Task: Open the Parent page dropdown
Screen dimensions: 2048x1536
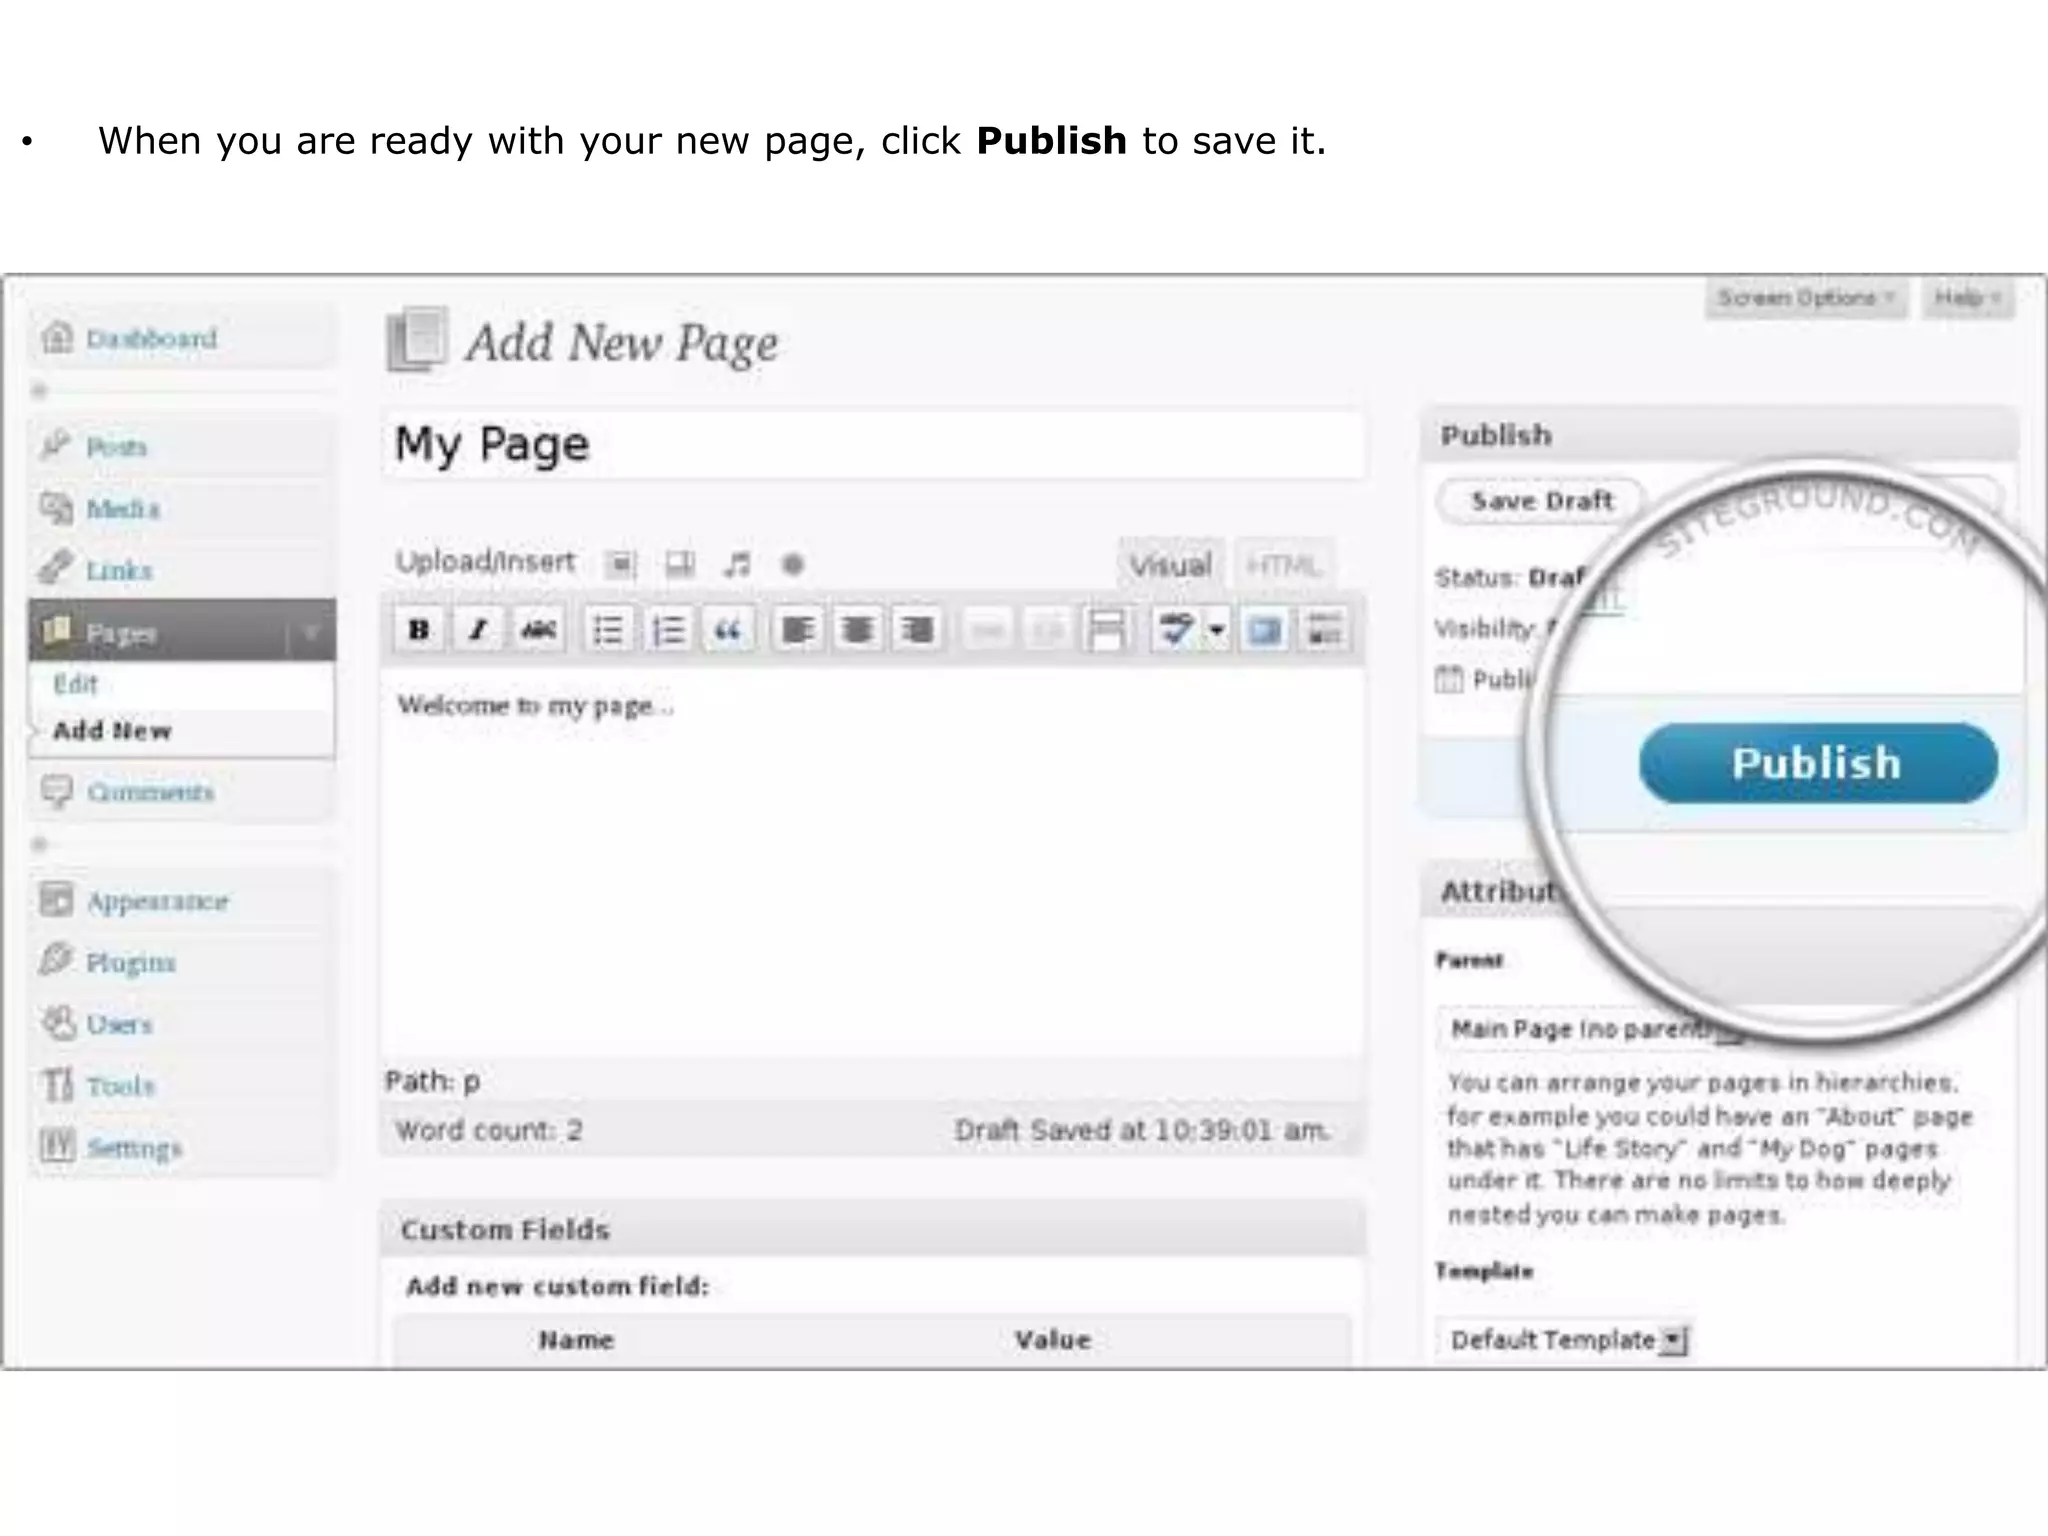Action: pos(1590,1029)
